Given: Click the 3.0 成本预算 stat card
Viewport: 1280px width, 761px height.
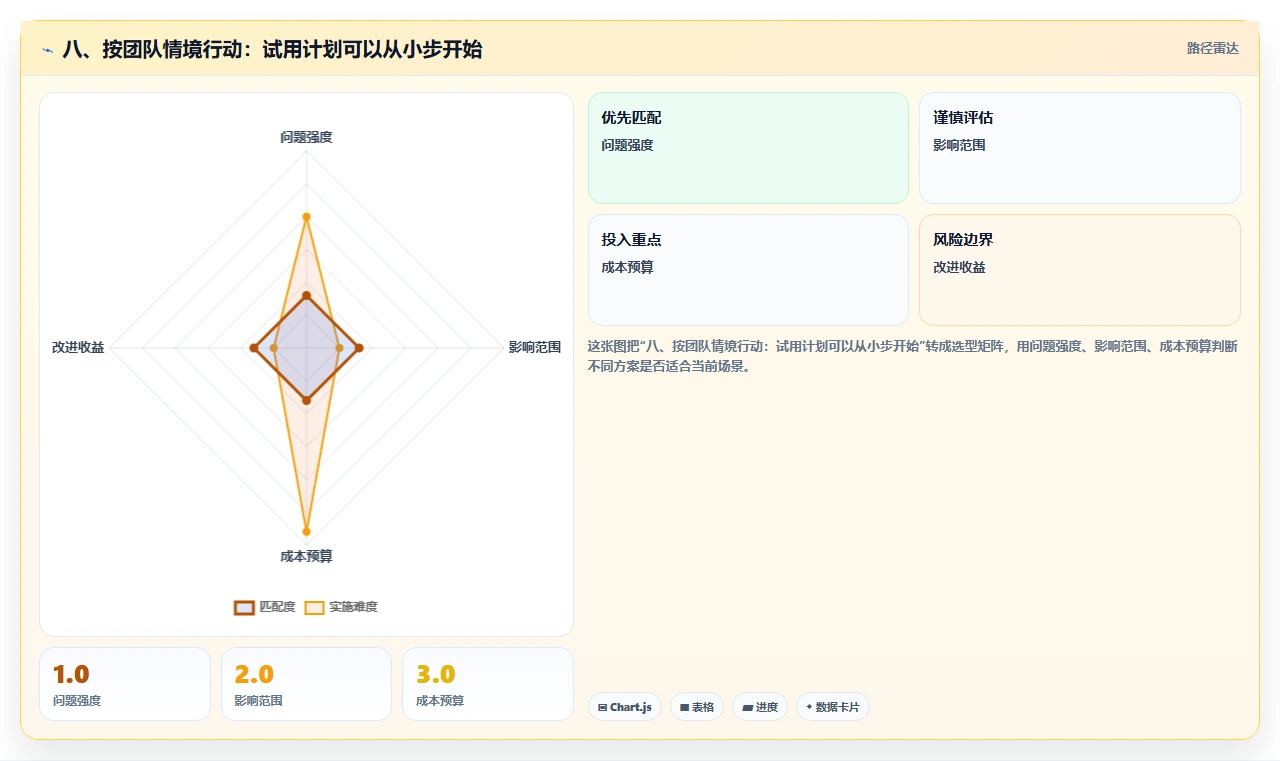Looking at the screenshot, I should (x=488, y=684).
